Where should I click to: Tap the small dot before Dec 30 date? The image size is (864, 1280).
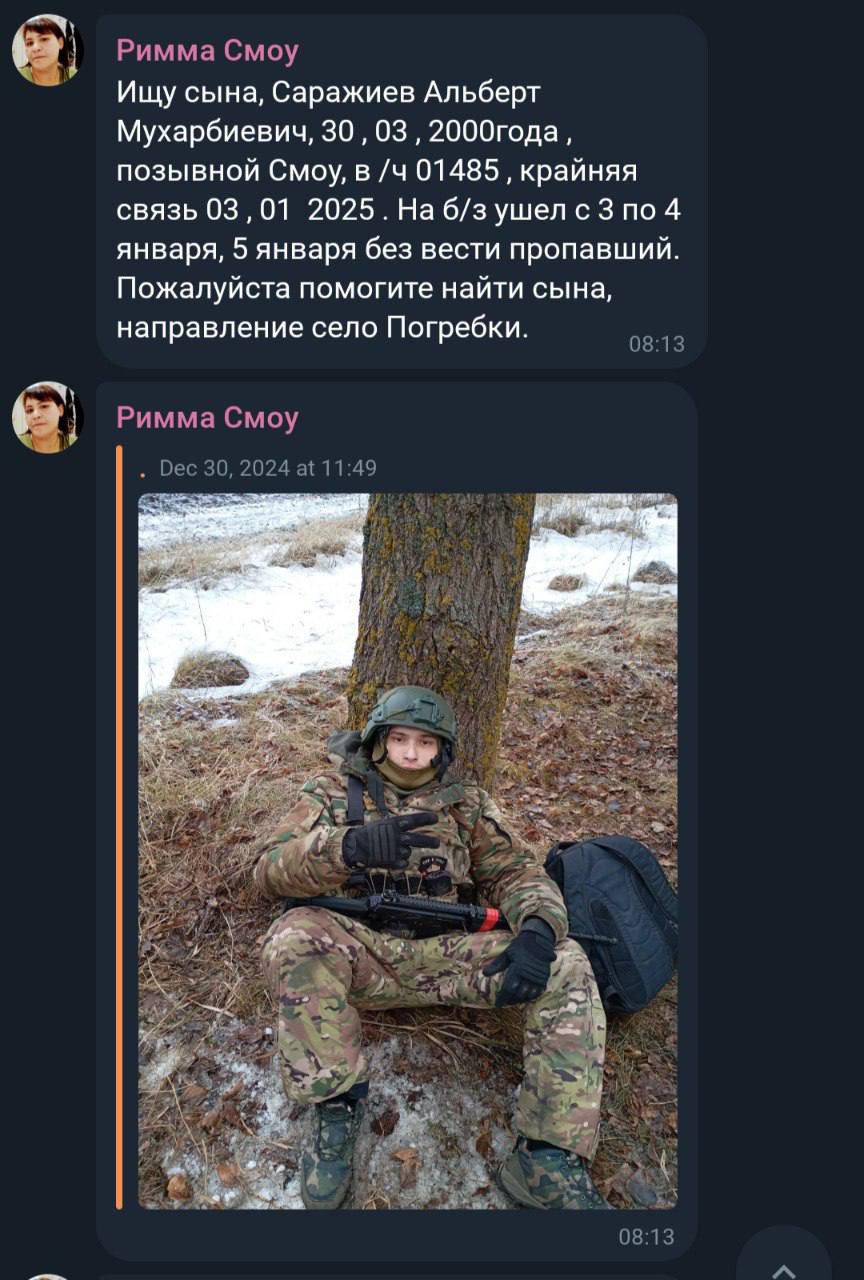pyautogui.click(x=142, y=474)
